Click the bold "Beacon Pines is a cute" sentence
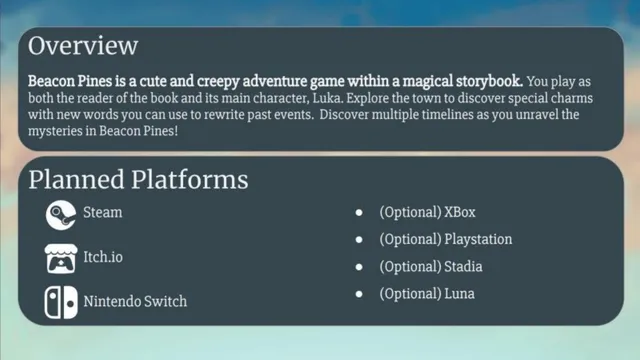This screenshot has height=360, width=640. click(x=275, y=81)
